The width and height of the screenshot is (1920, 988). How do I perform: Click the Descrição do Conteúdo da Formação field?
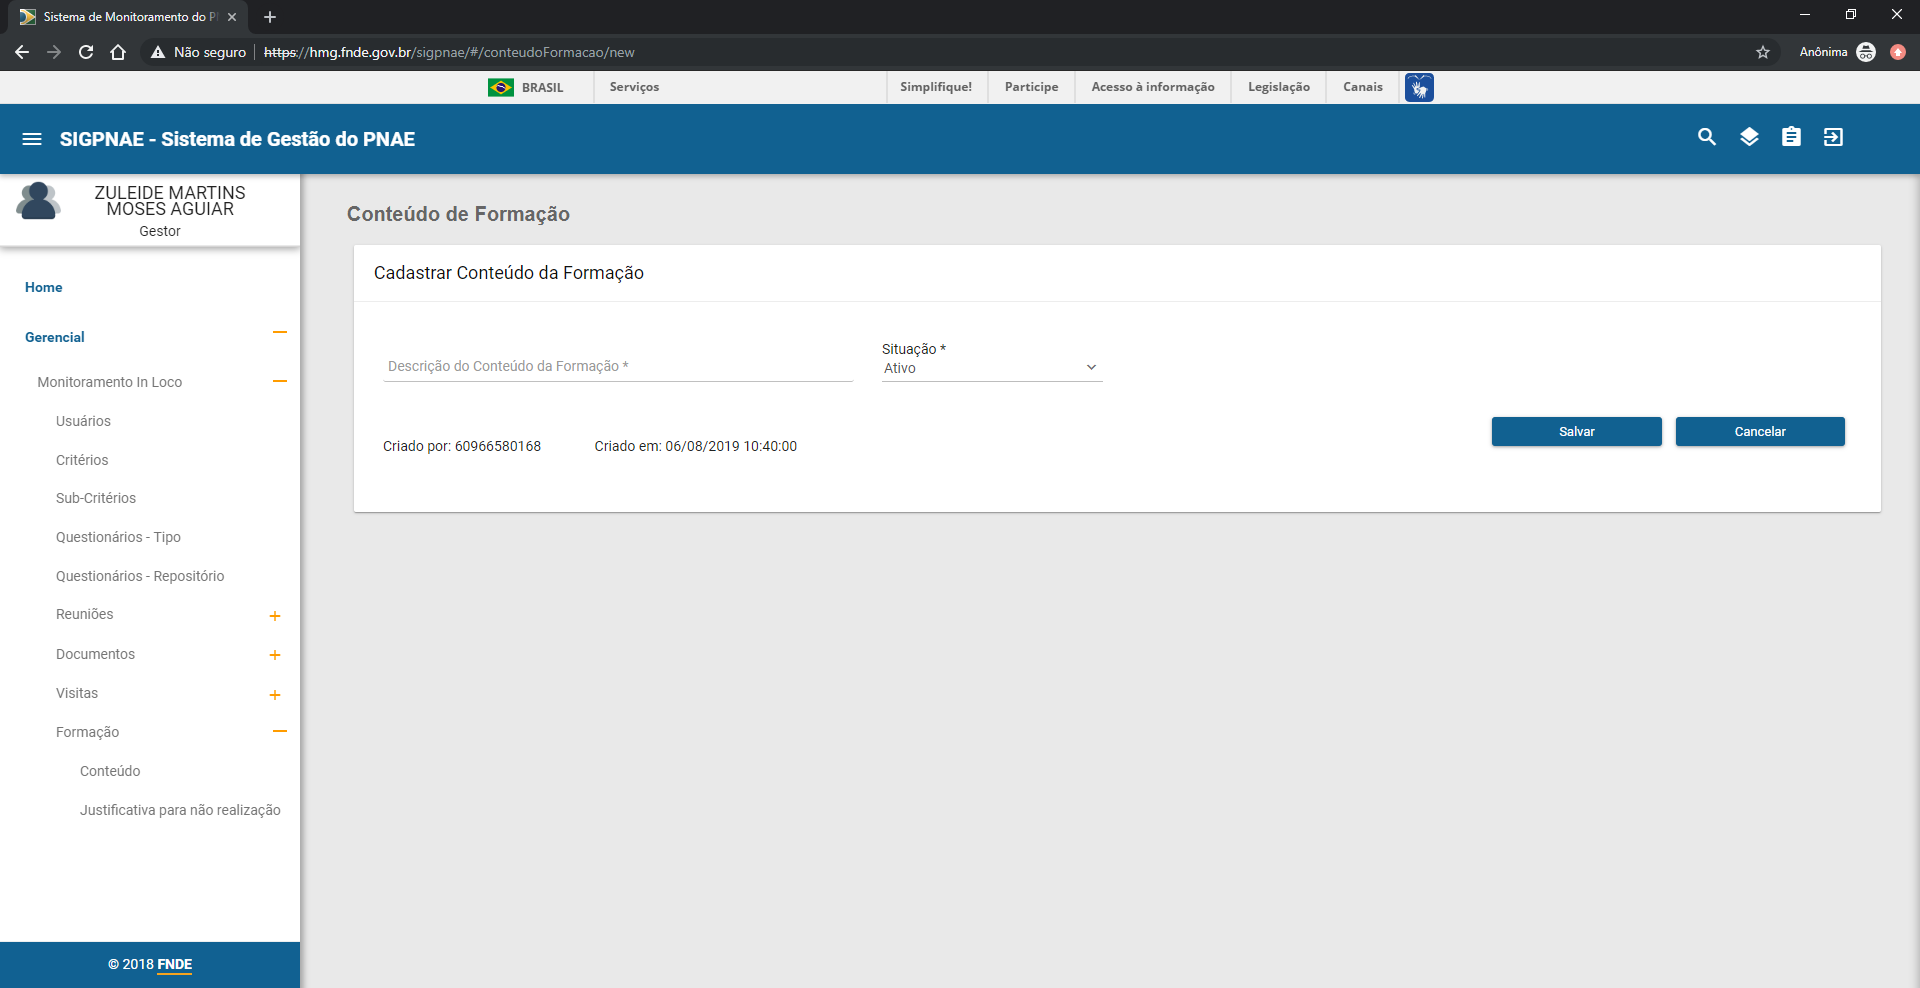pos(617,367)
